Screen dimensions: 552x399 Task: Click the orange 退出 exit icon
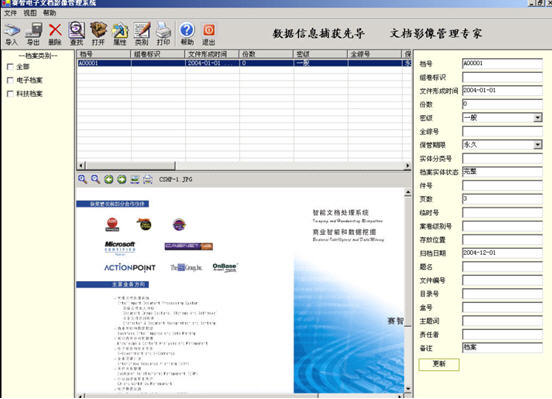pos(208,34)
